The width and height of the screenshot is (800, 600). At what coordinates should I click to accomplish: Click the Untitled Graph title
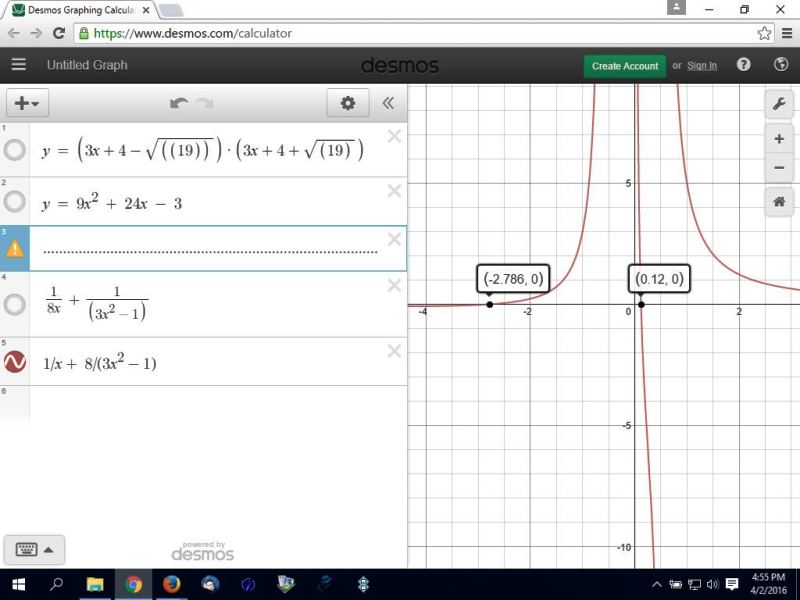pos(87,65)
